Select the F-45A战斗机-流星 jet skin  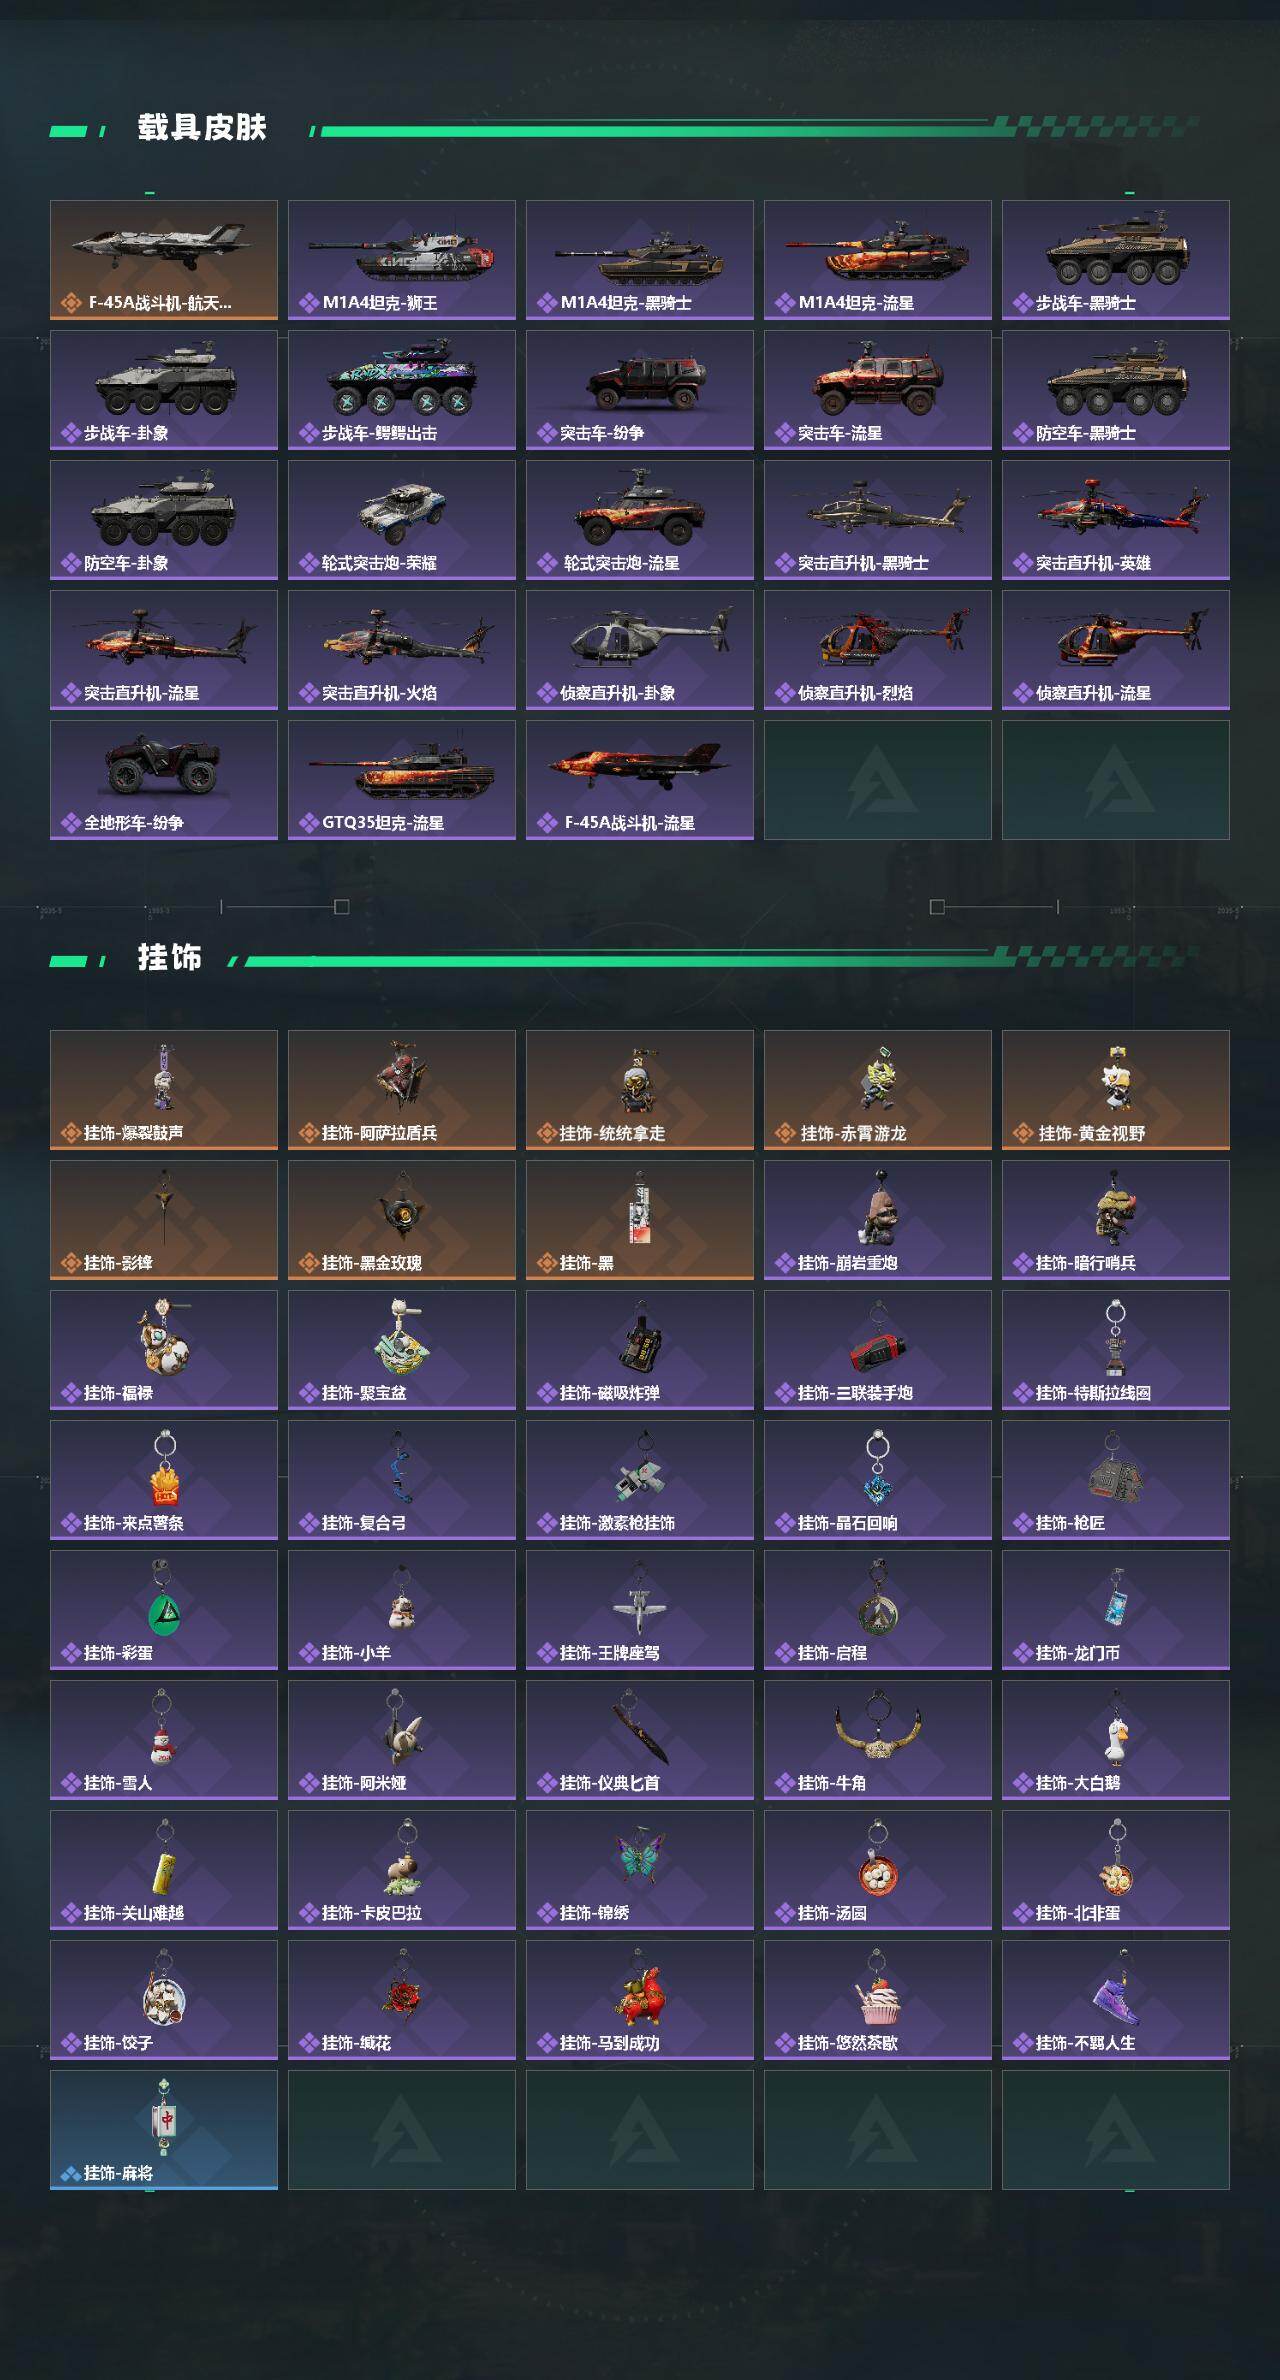point(640,780)
